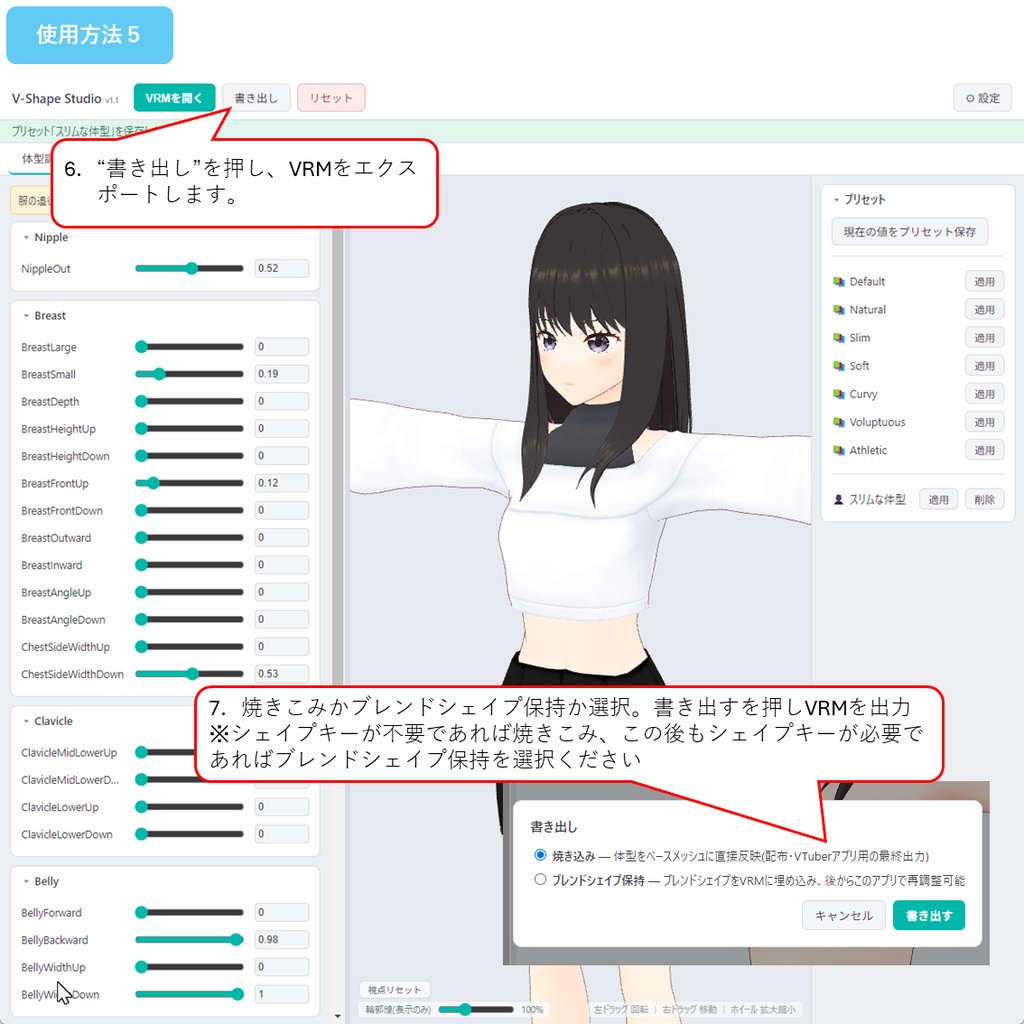Open the VRMを開く button
Viewport: 1024px width, 1024px height.
[x=174, y=98]
